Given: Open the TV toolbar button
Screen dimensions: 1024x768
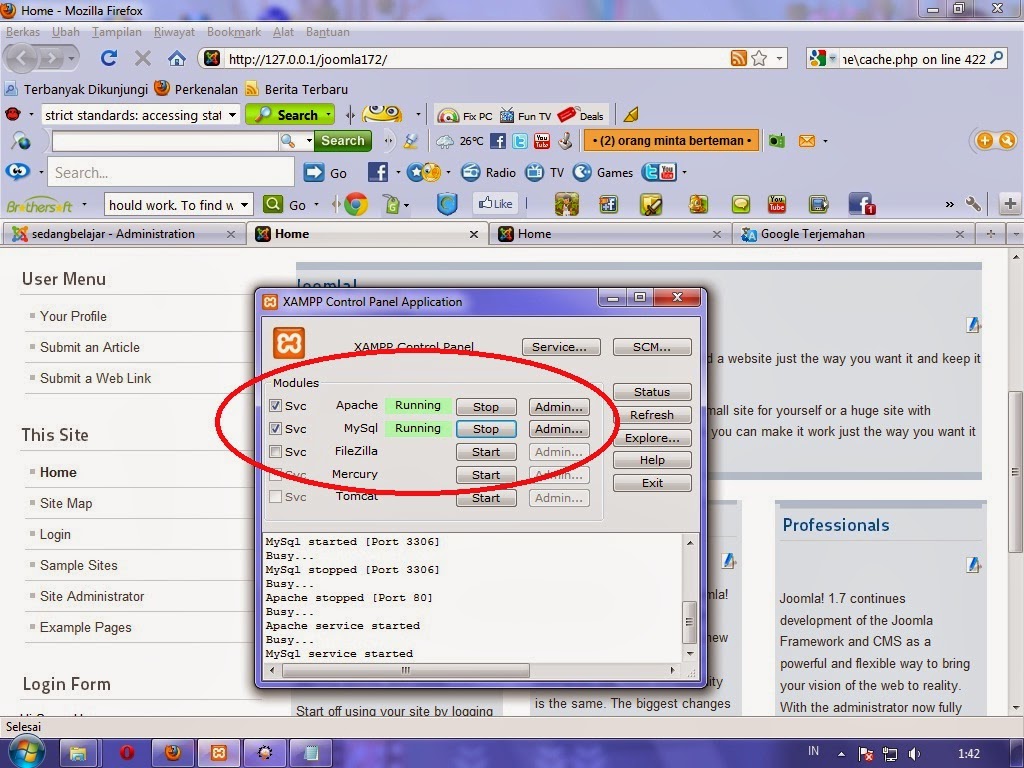Looking at the screenshot, I should [x=545, y=172].
